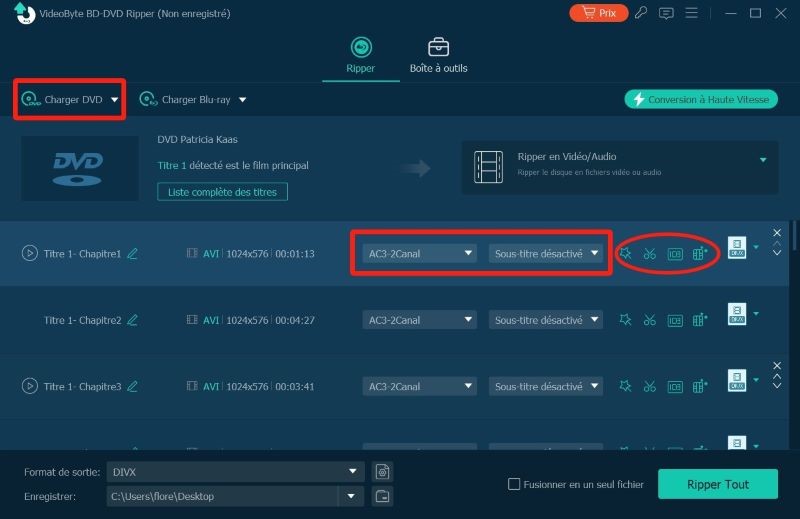Open audio track dropdown for Chapitre1

coord(419,253)
